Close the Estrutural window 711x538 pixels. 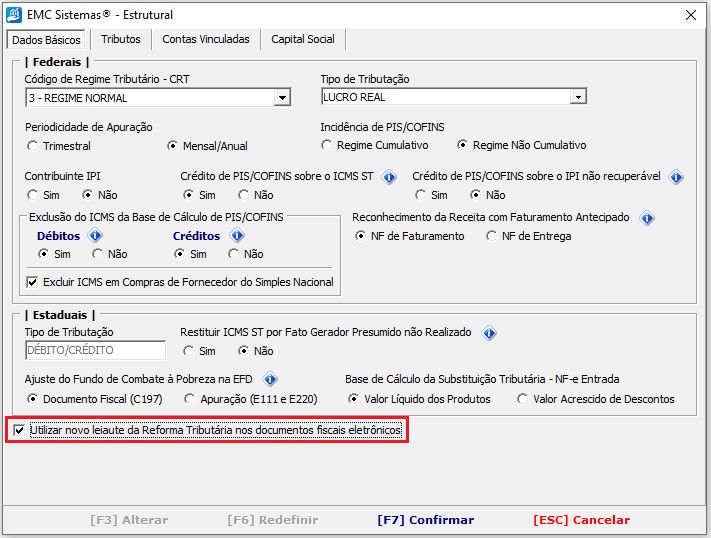click(x=691, y=15)
